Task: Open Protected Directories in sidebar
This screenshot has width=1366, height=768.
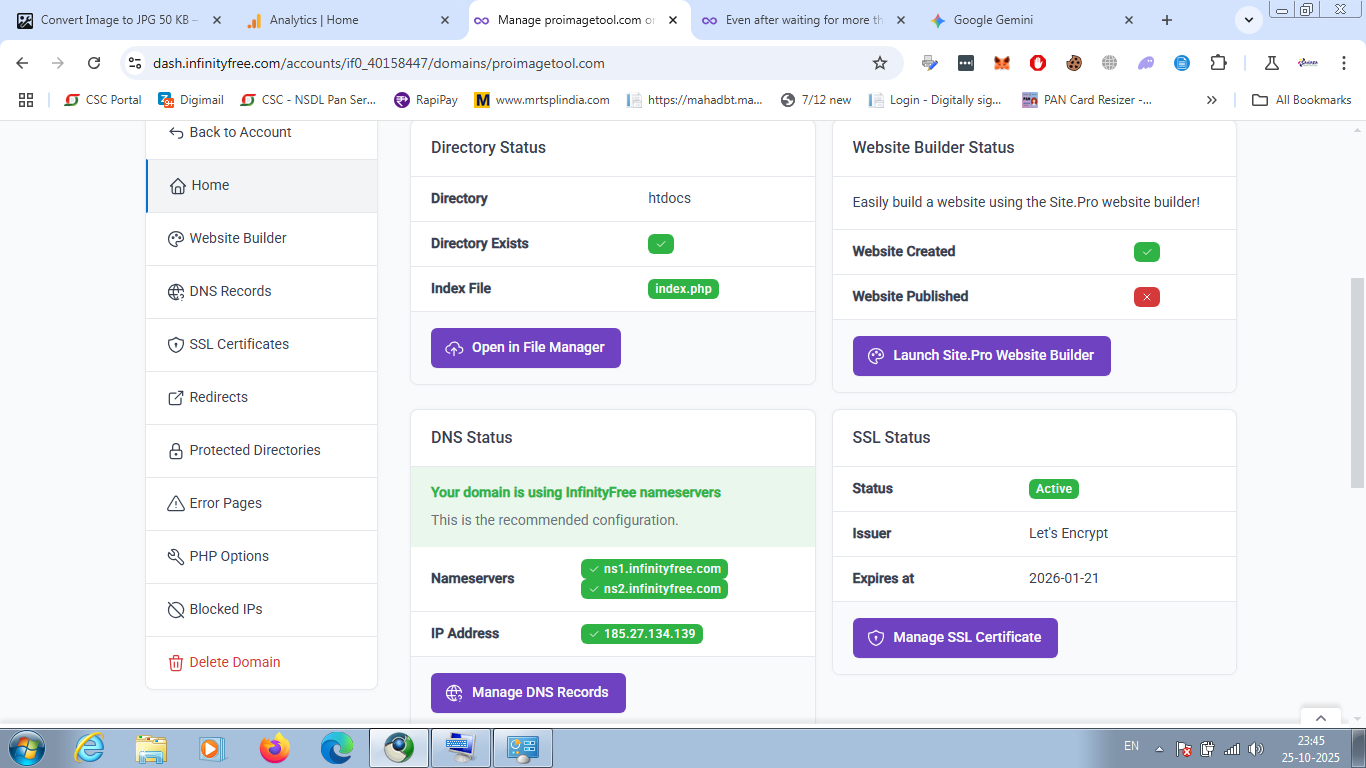Action: (255, 450)
